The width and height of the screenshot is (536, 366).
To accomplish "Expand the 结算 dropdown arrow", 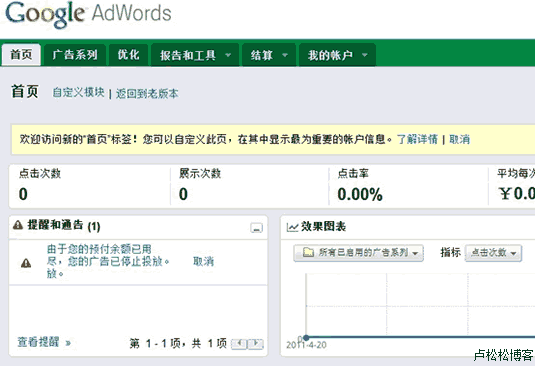I will coord(285,55).
